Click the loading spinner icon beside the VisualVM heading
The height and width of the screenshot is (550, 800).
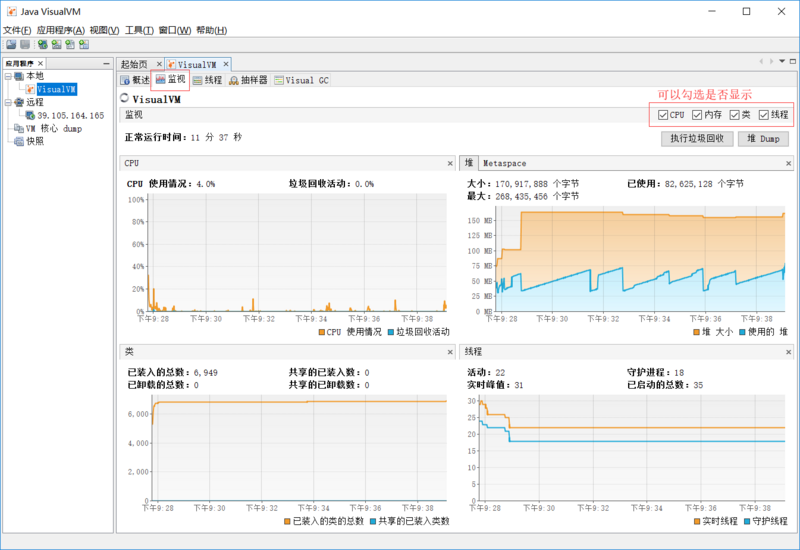(124, 98)
